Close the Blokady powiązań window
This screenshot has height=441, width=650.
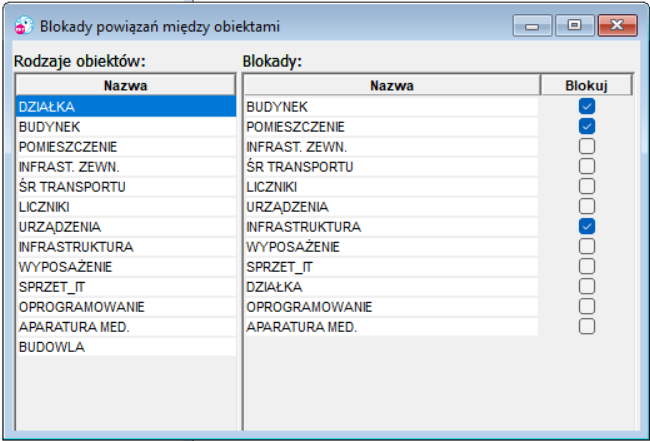[617, 26]
